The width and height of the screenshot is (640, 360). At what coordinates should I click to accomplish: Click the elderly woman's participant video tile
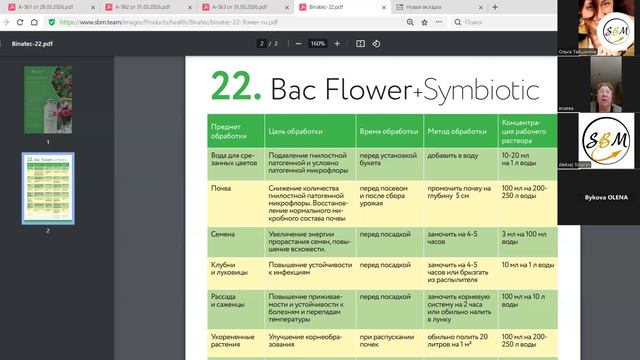point(599,84)
